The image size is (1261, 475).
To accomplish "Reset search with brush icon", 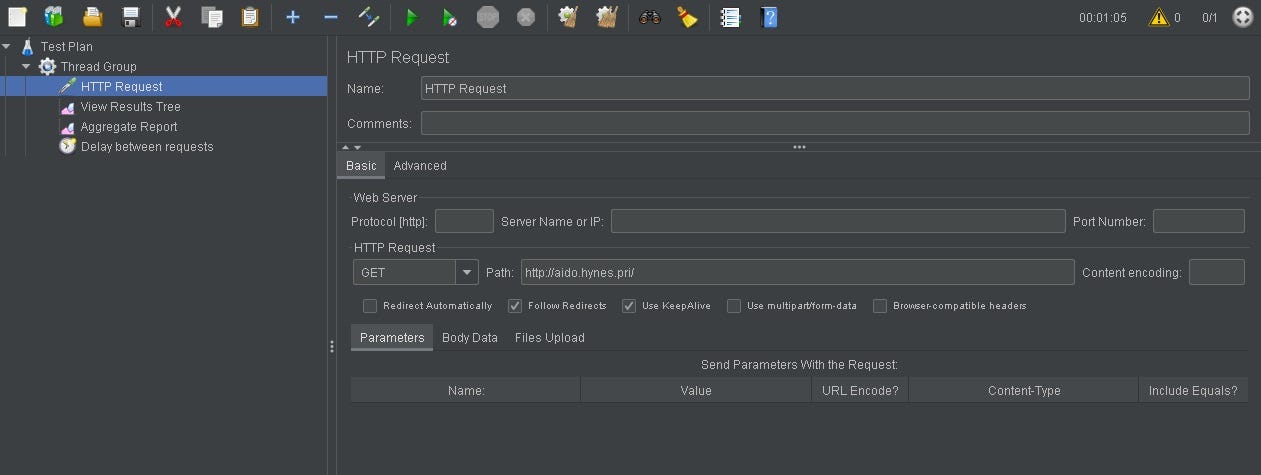I will point(687,17).
